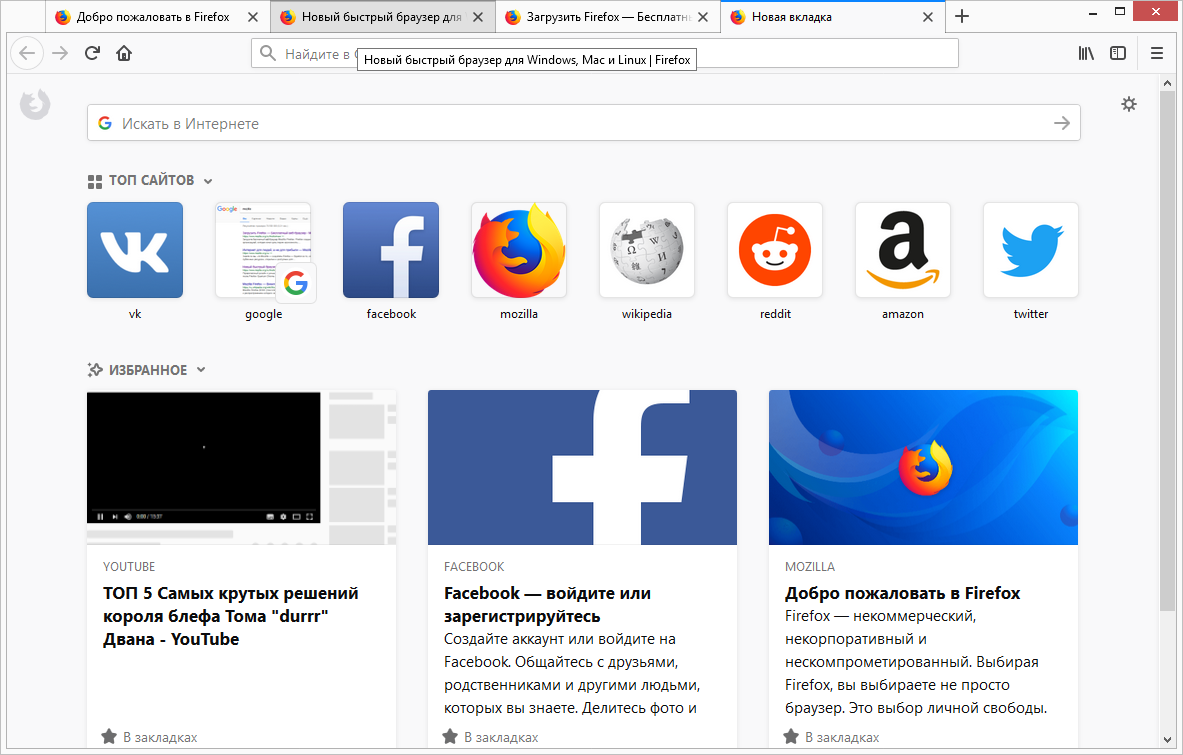This screenshot has width=1183, height=755.
Task: Click the address bar search field
Action: coord(605,53)
